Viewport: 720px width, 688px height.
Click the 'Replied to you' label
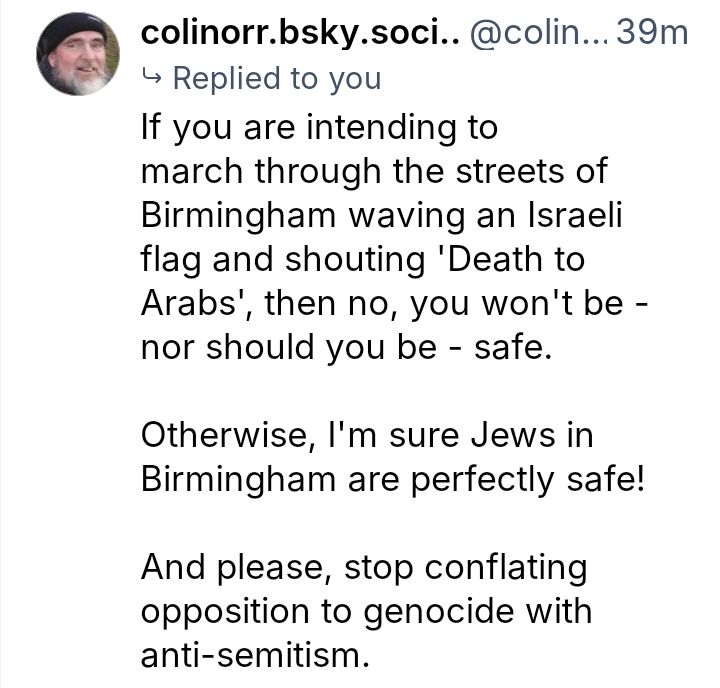tap(276, 78)
